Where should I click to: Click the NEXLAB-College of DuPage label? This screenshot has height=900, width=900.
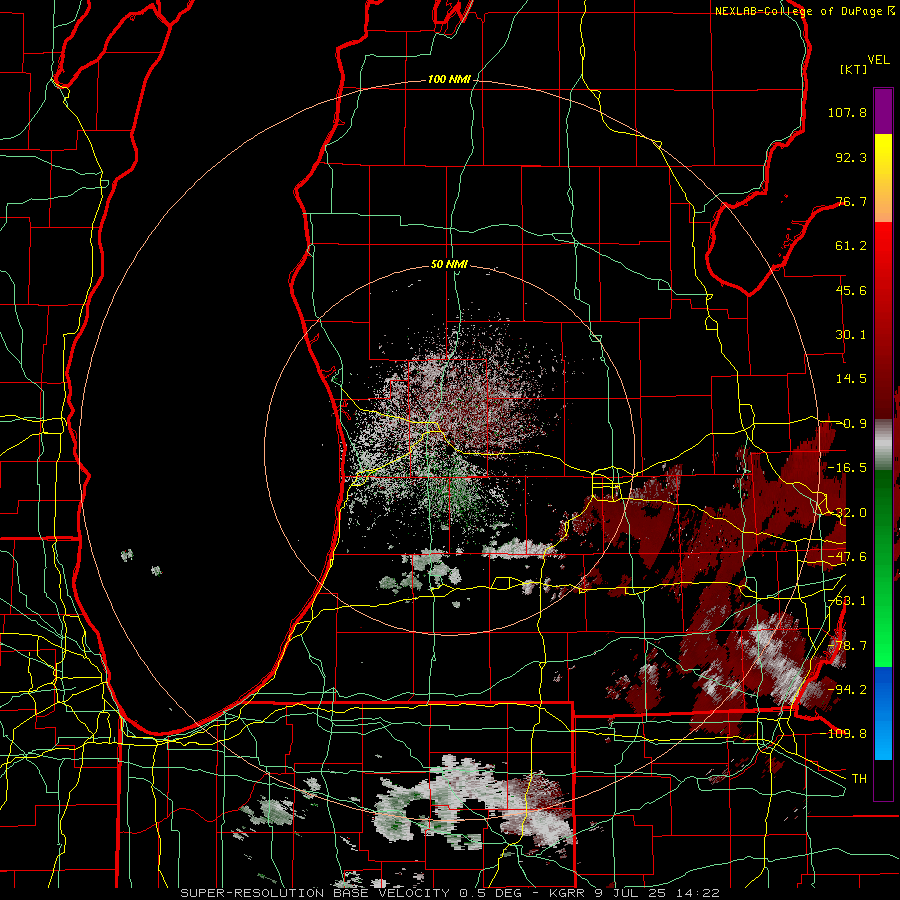point(804,11)
